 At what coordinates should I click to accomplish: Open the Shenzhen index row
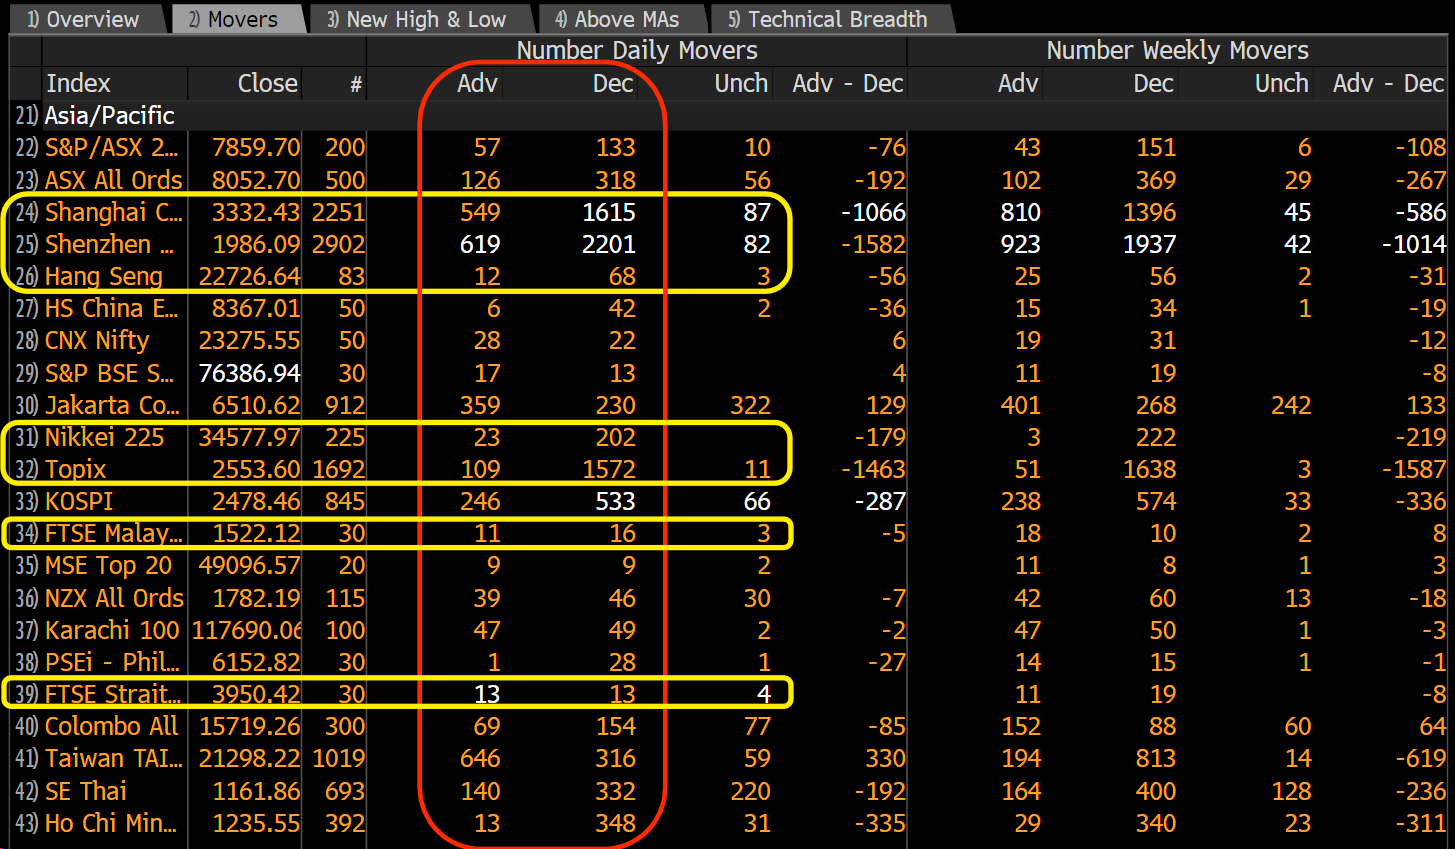click(109, 244)
